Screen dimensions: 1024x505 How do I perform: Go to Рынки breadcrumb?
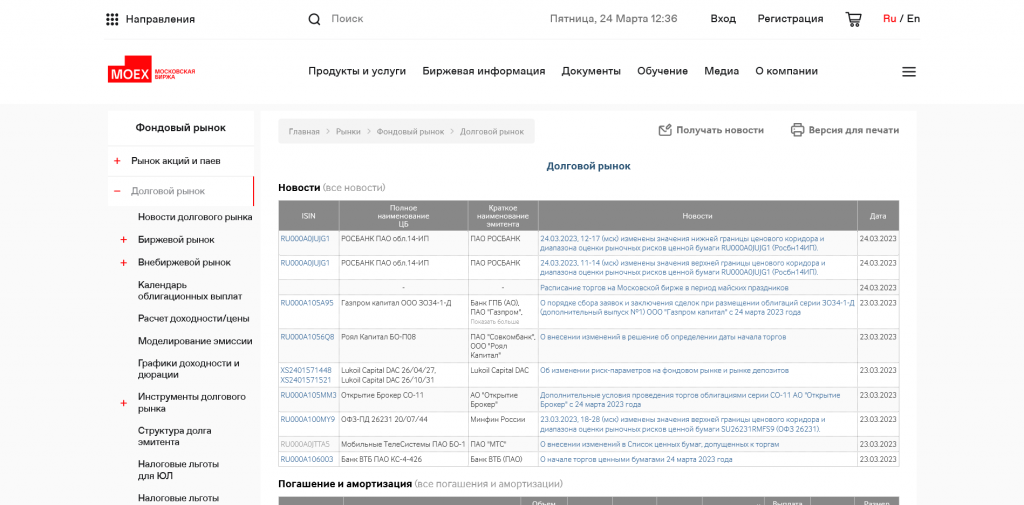point(348,131)
